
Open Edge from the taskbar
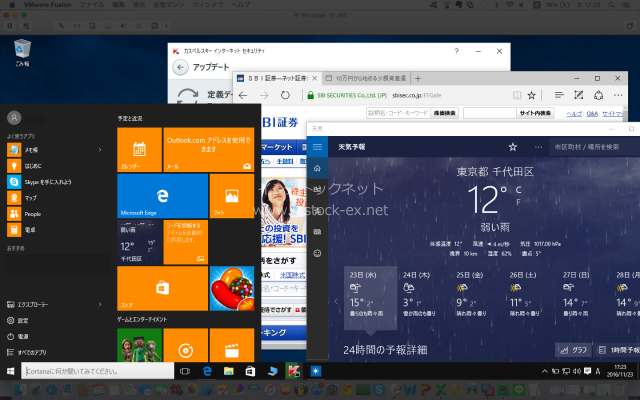point(207,371)
